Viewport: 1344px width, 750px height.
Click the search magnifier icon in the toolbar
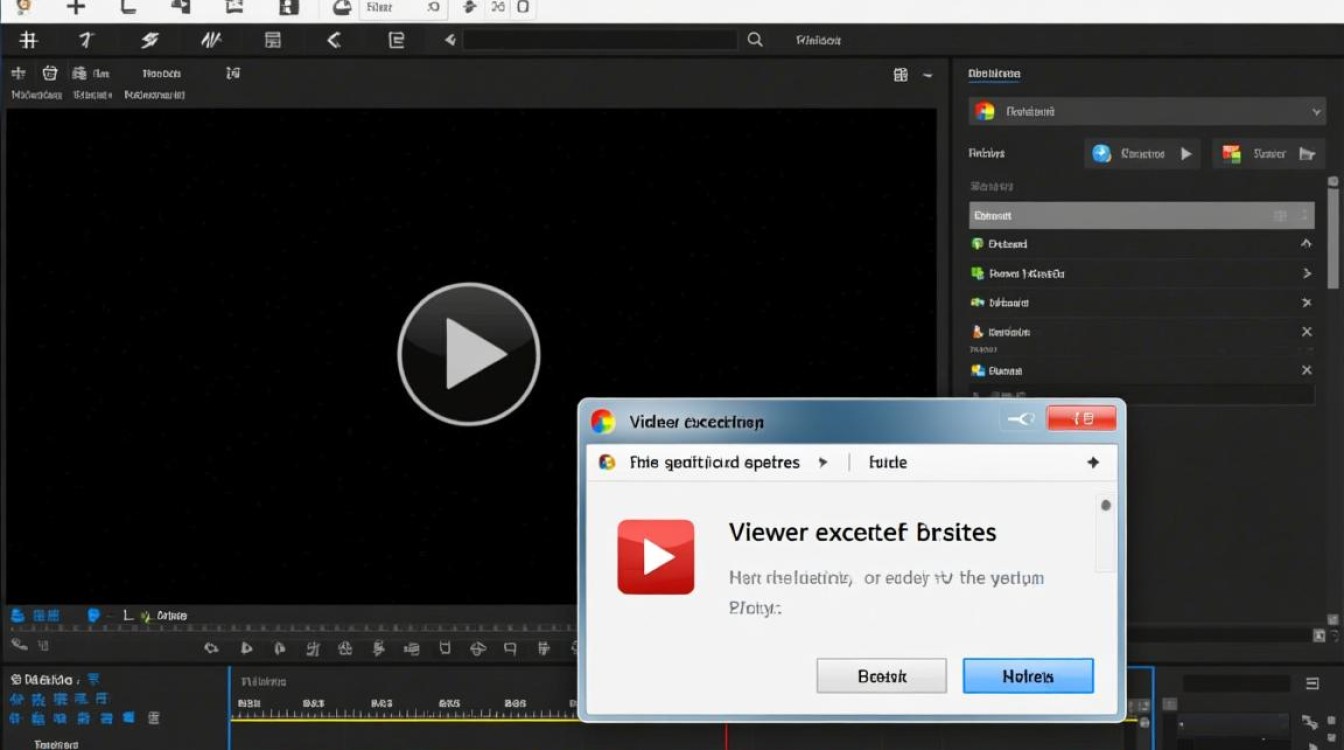click(754, 40)
